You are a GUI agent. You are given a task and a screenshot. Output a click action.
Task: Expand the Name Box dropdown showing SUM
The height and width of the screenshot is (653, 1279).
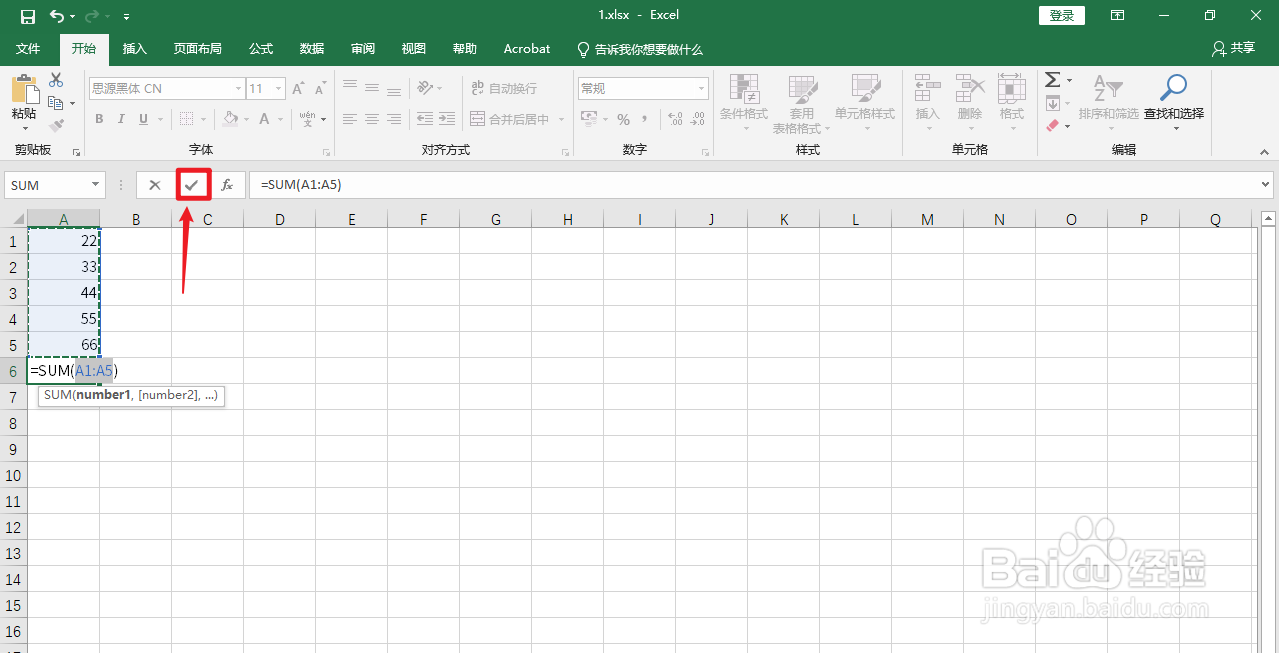96,185
